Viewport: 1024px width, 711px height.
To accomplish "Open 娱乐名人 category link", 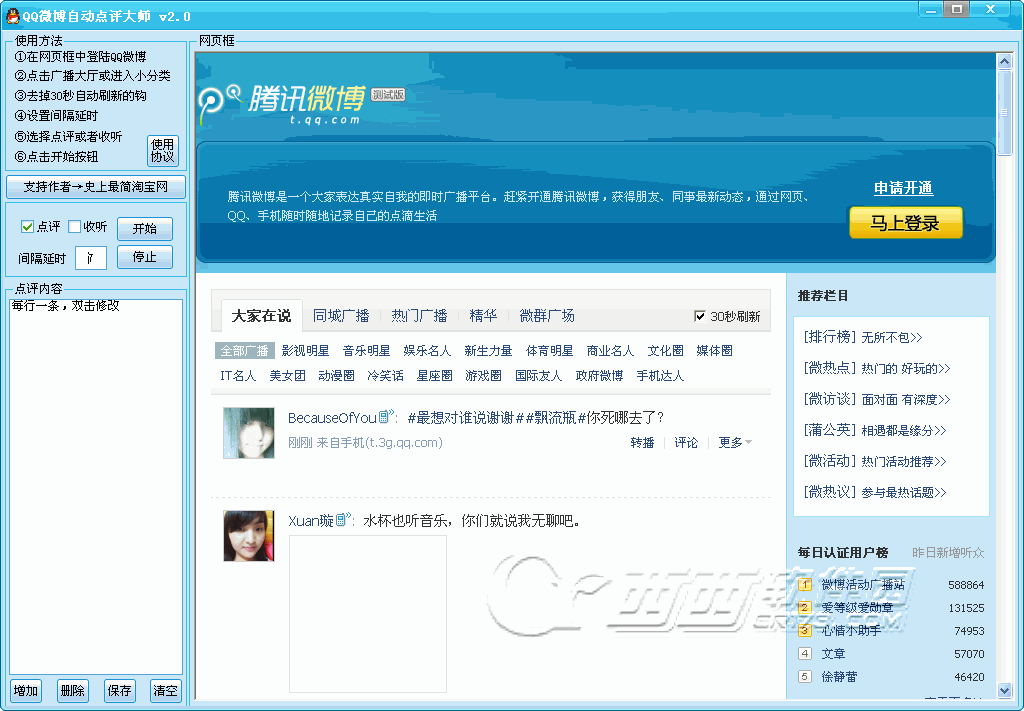I will click(427, 351).
